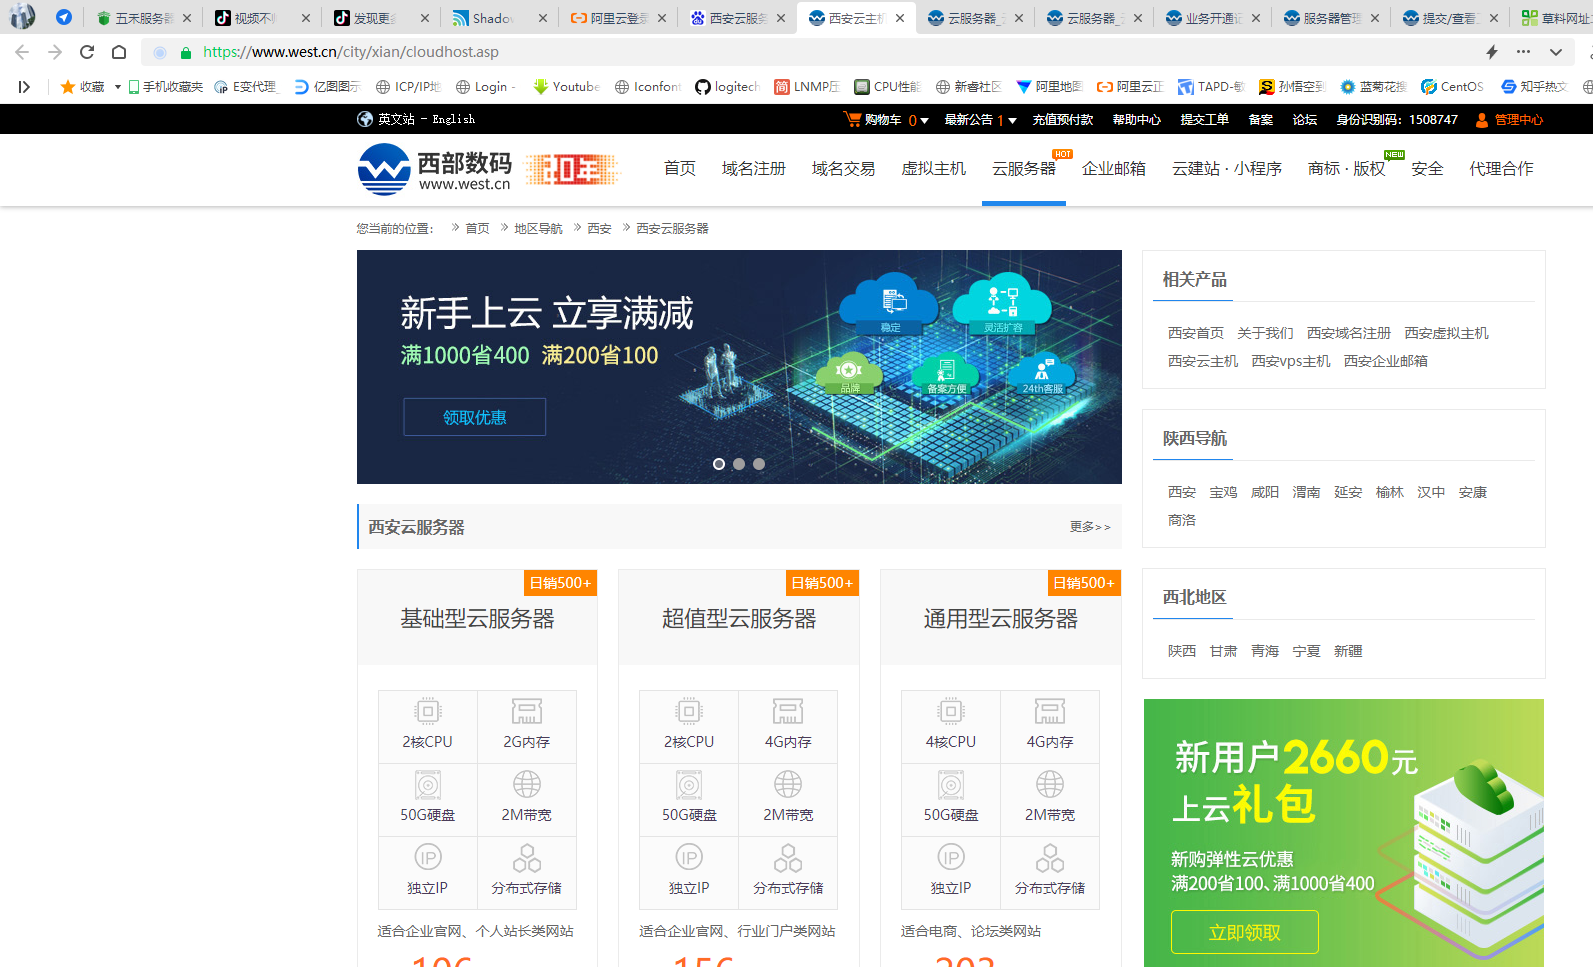Select the first carousel dot on banner
This screenshot has height=967, width=1593.
click(718, 464)
